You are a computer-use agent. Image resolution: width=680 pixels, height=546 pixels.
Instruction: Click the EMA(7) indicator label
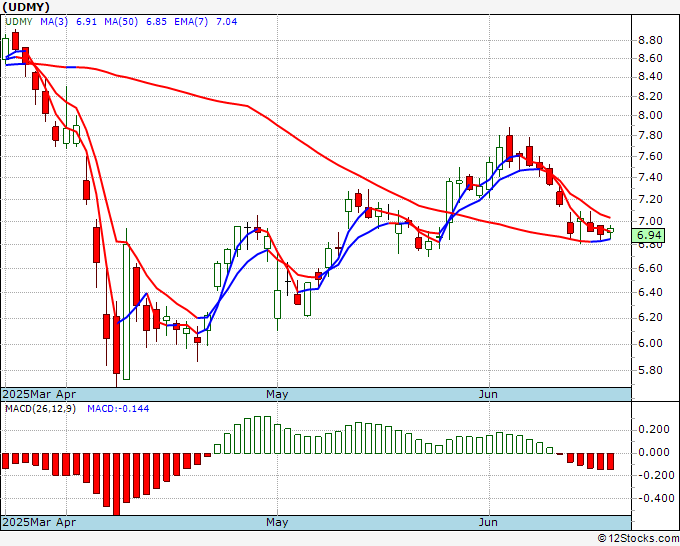pyautogui.click(x=191, y=22)
